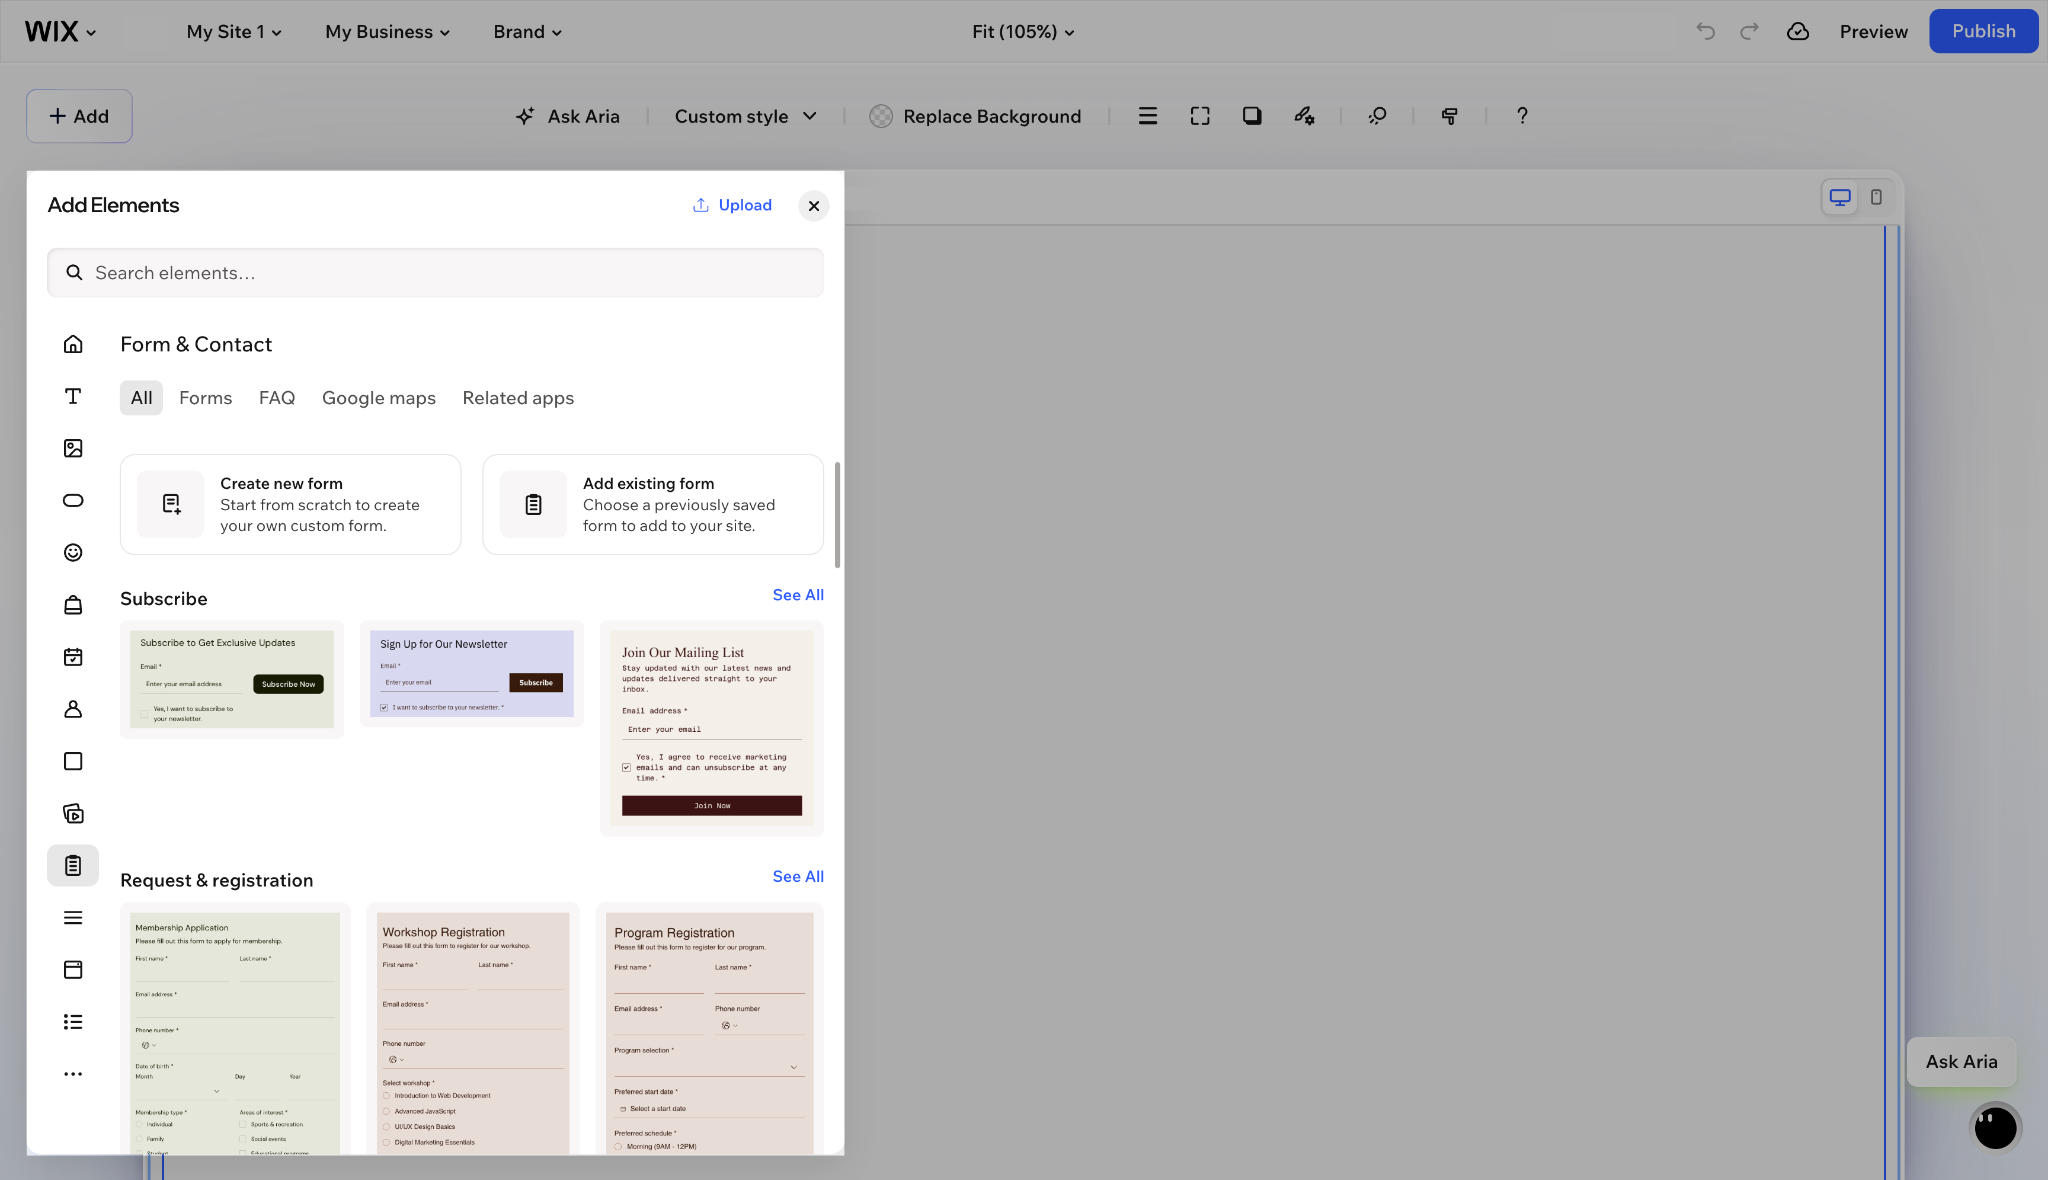Select the Forms tab
Image resolution: width=2048 pixels, height=1180 pixels.
click(206, 398)
